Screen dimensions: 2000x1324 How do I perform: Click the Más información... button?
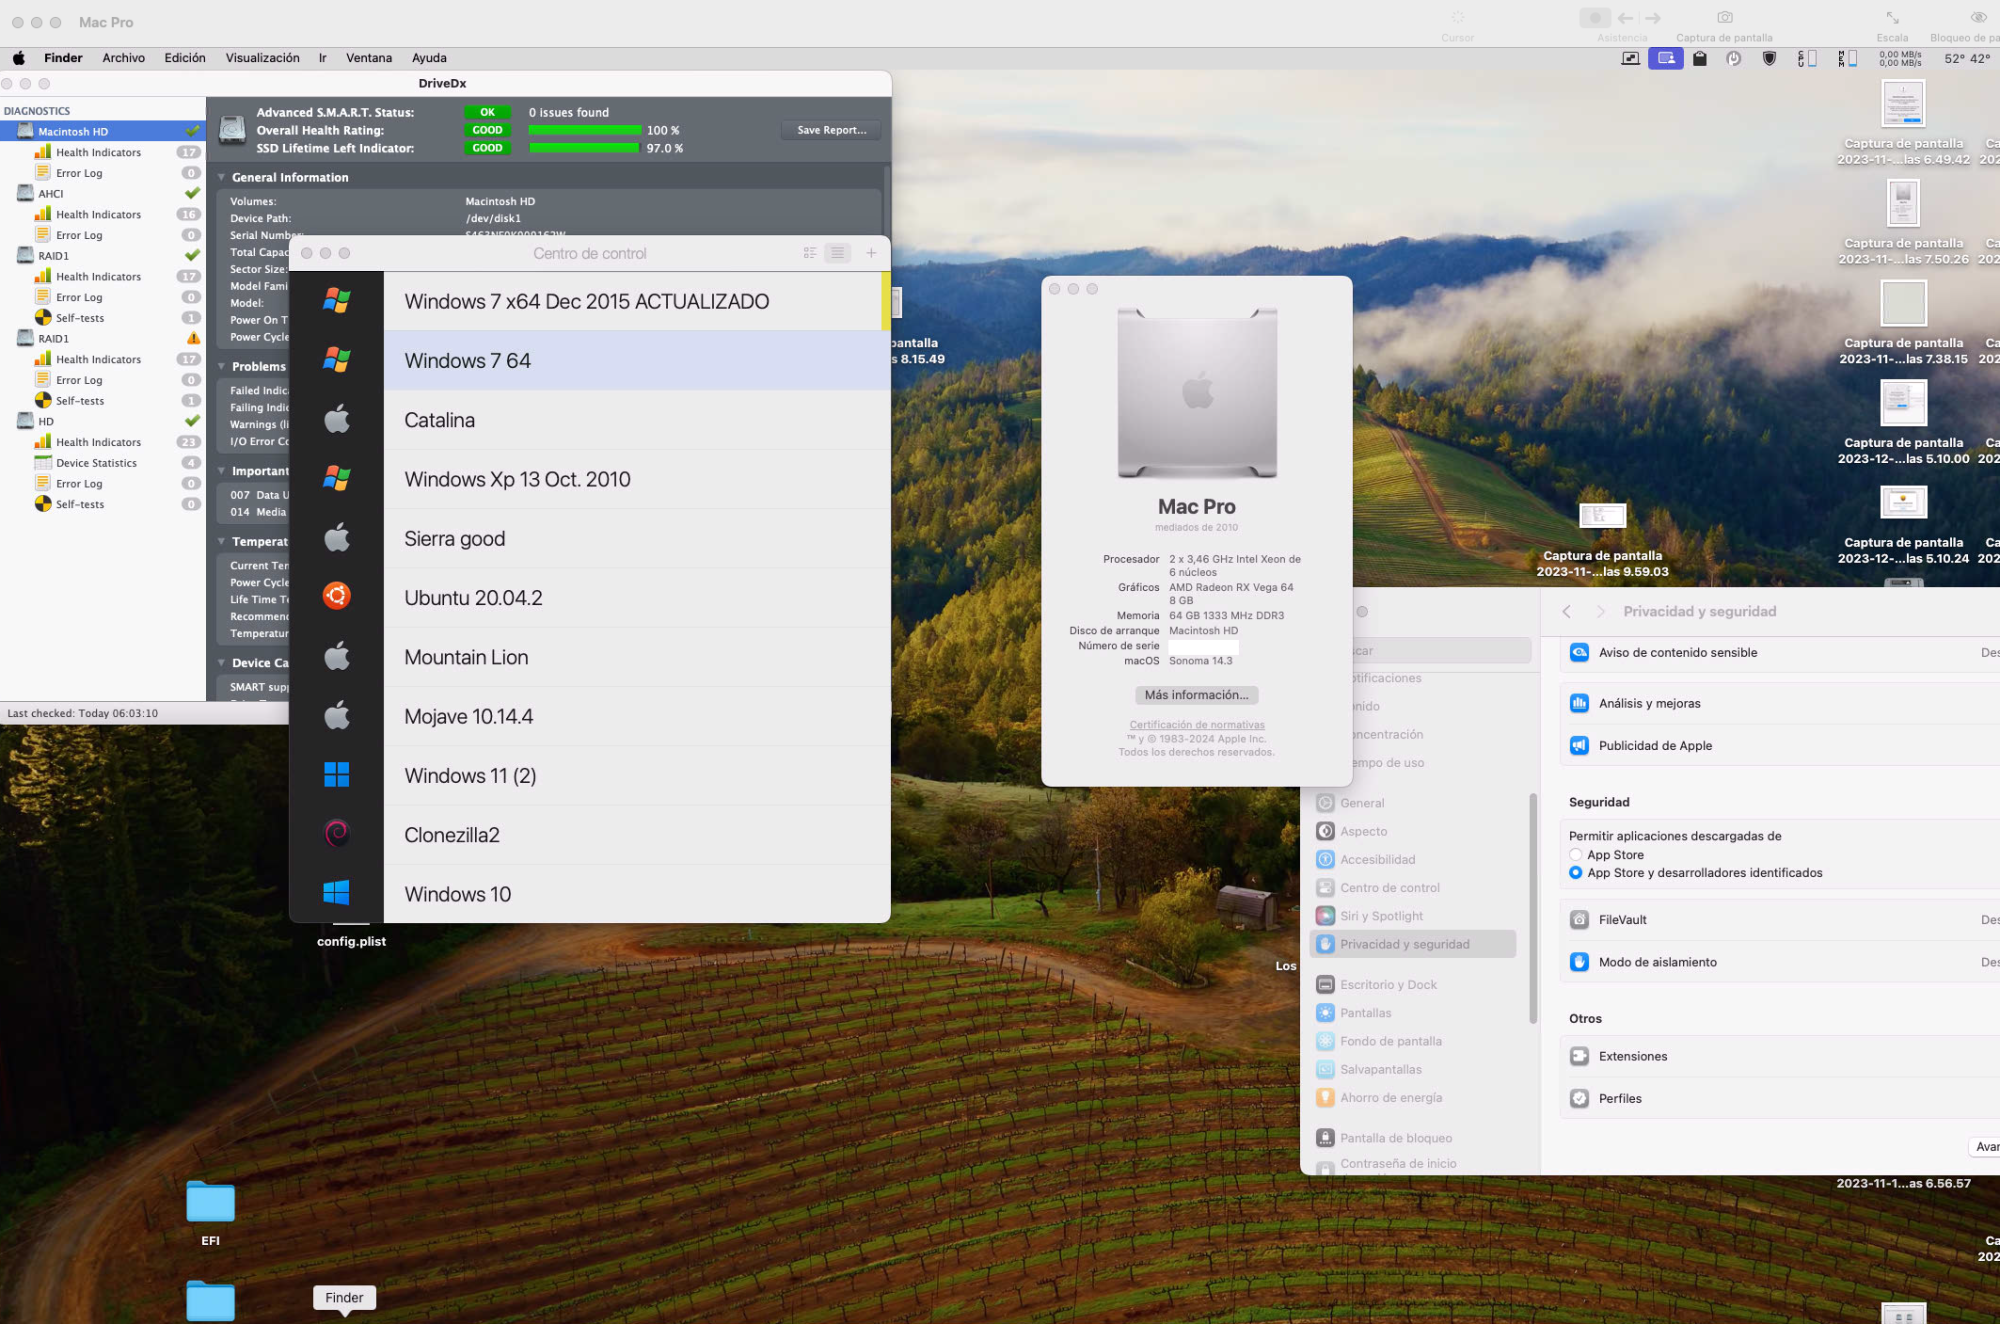1196,695
